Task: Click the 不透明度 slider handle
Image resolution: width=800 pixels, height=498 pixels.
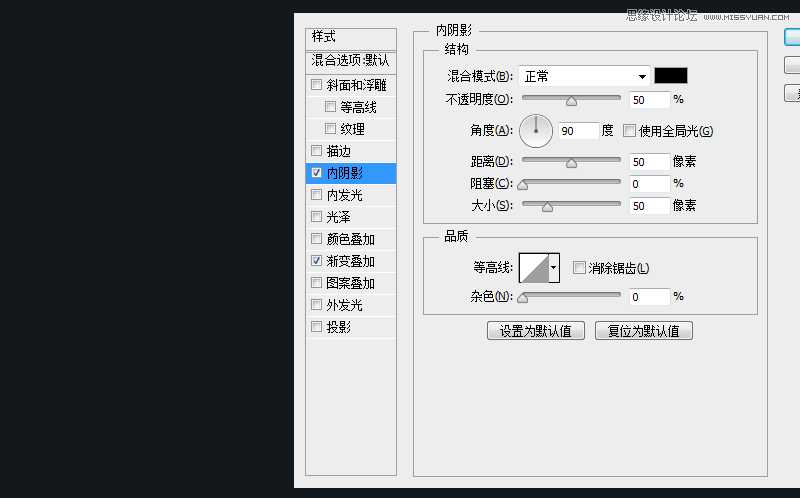Action: [571, 100]
